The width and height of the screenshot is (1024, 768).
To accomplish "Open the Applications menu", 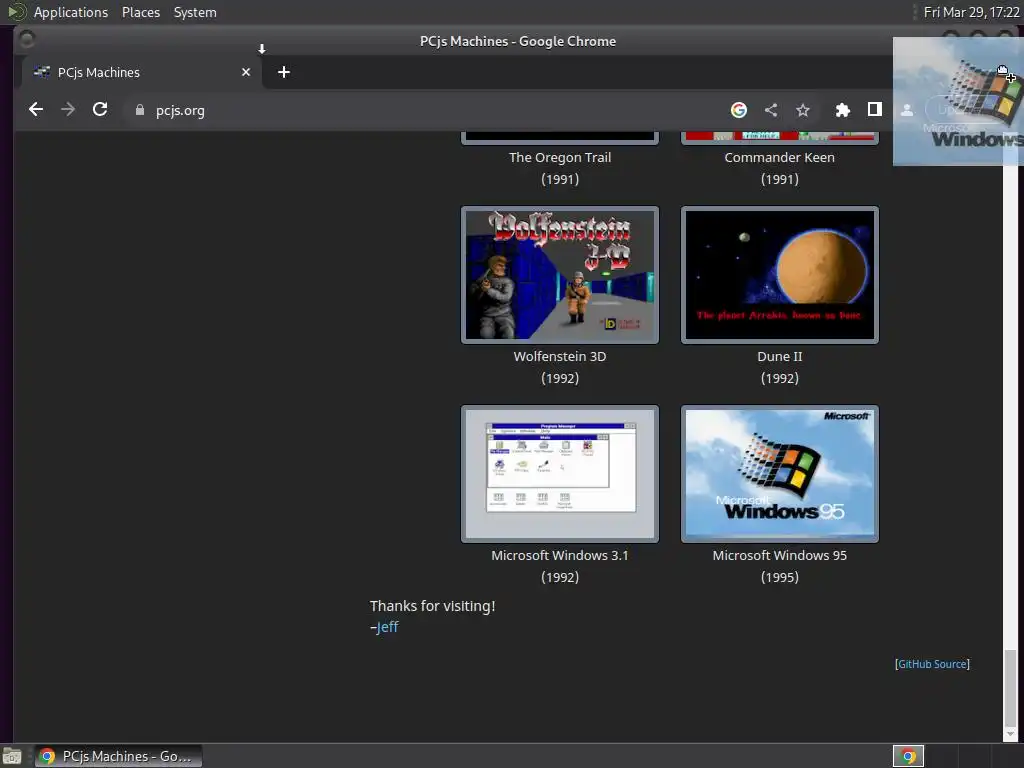I will (x=71, y=12).
